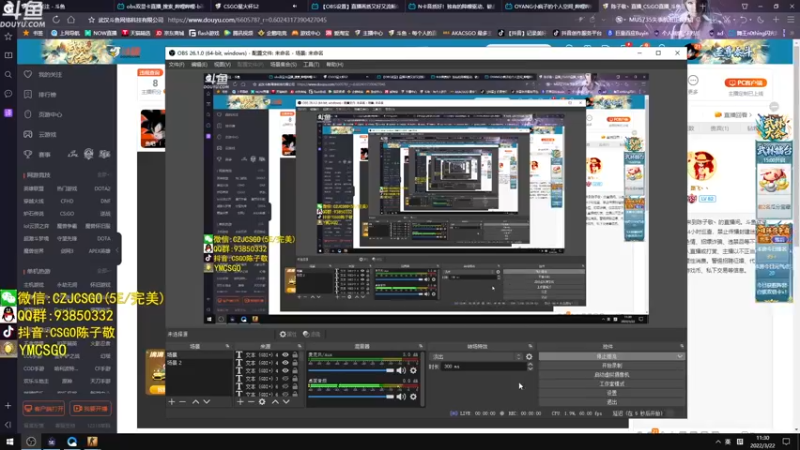
Task: Move the scene down in Scenes dock
Action: click(207, 402)
